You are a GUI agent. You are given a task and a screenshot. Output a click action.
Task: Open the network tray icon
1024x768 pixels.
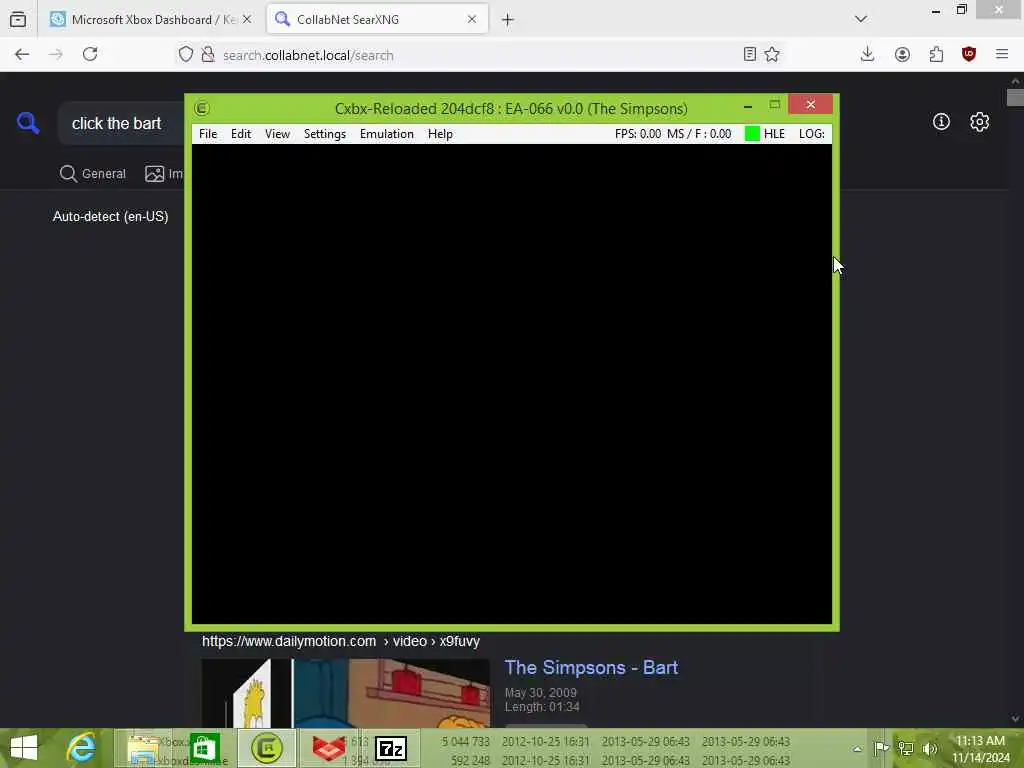tap(905, 748)
